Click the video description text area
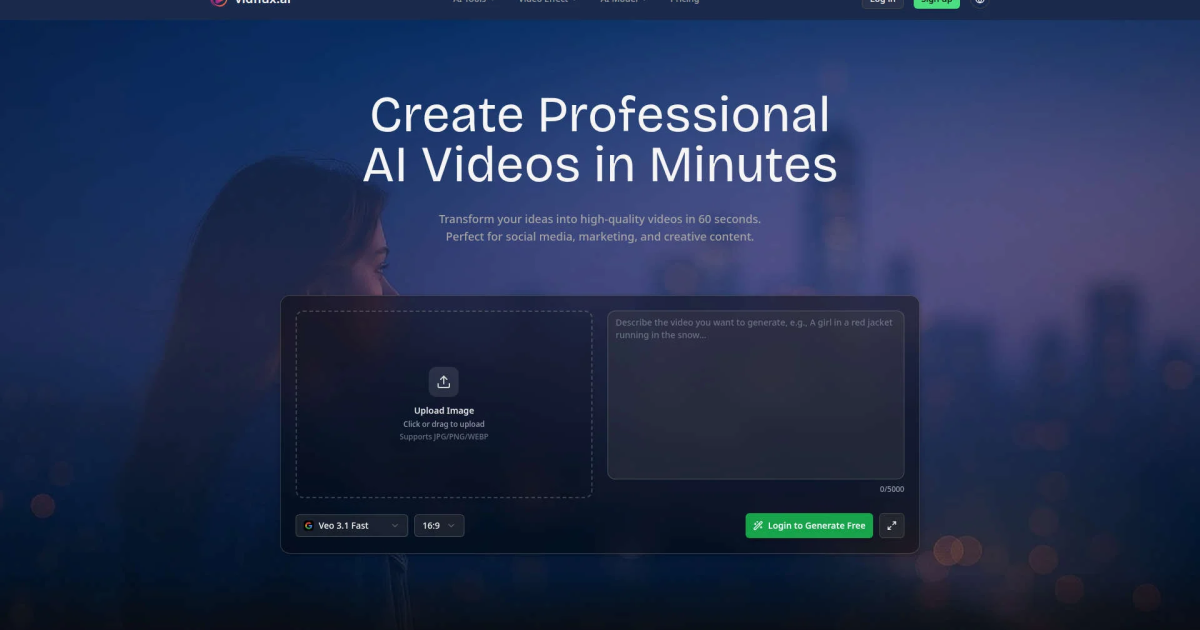1200x630 pixels. 756,395
